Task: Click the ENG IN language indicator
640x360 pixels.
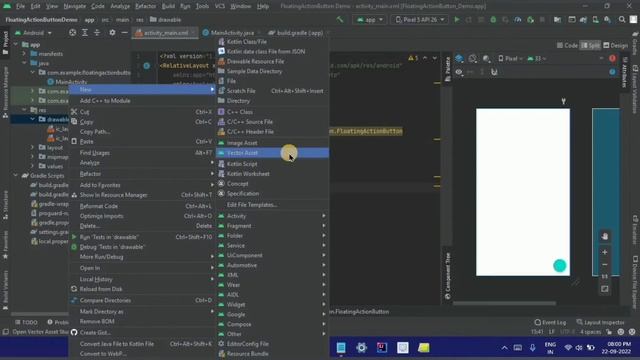Action: point(550,348)
